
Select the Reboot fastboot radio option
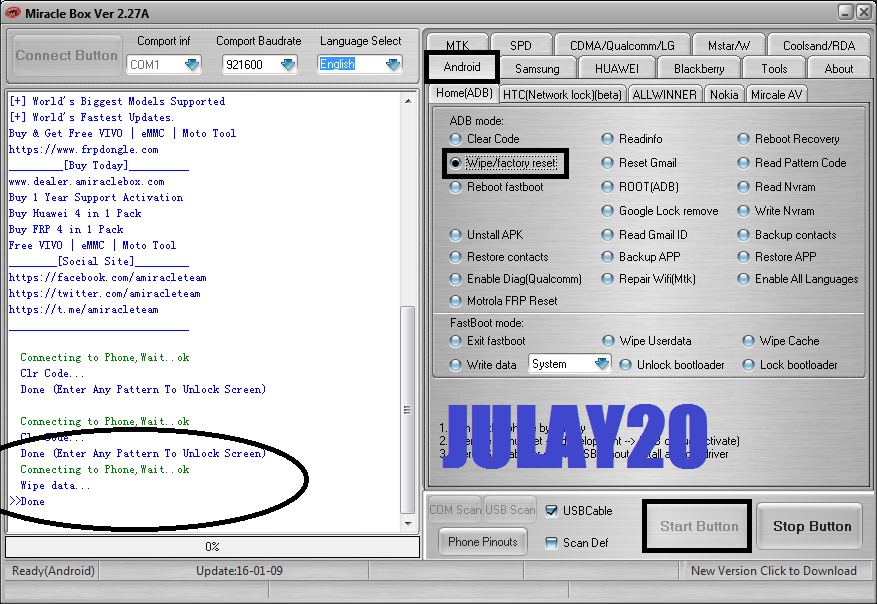[x=455, y=187]
